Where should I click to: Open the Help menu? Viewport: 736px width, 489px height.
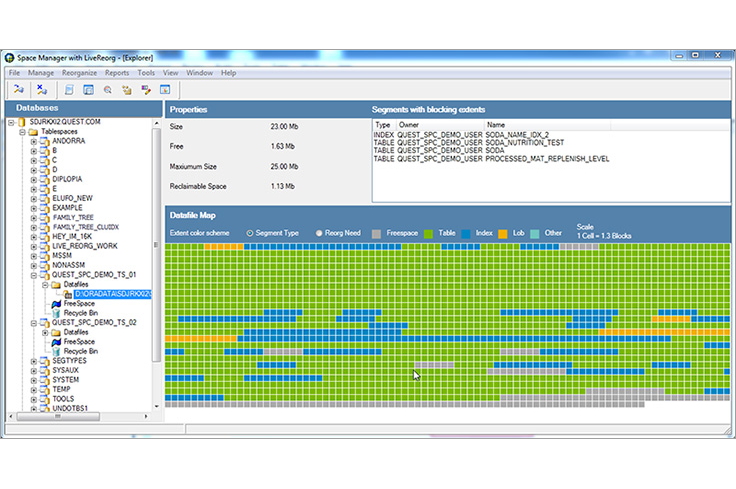[229, 73]
